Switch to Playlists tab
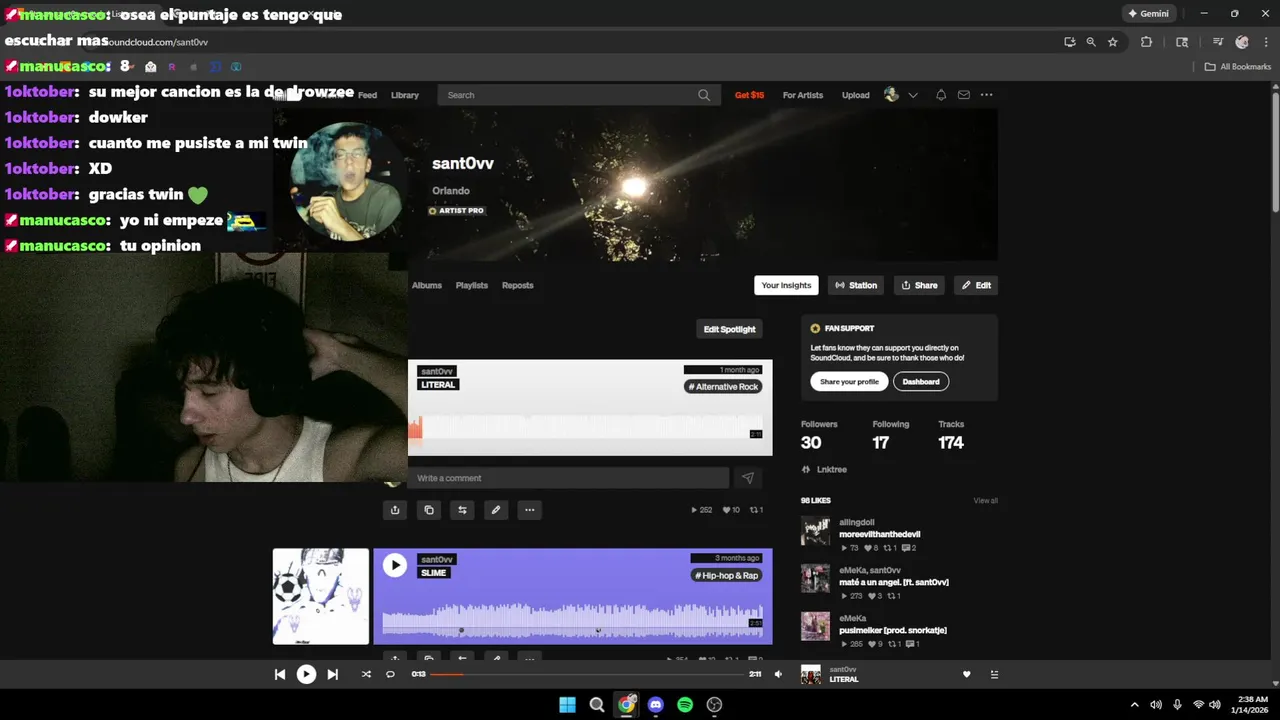Viewport: 1280px width, 720px height. (x=472, y=285)
